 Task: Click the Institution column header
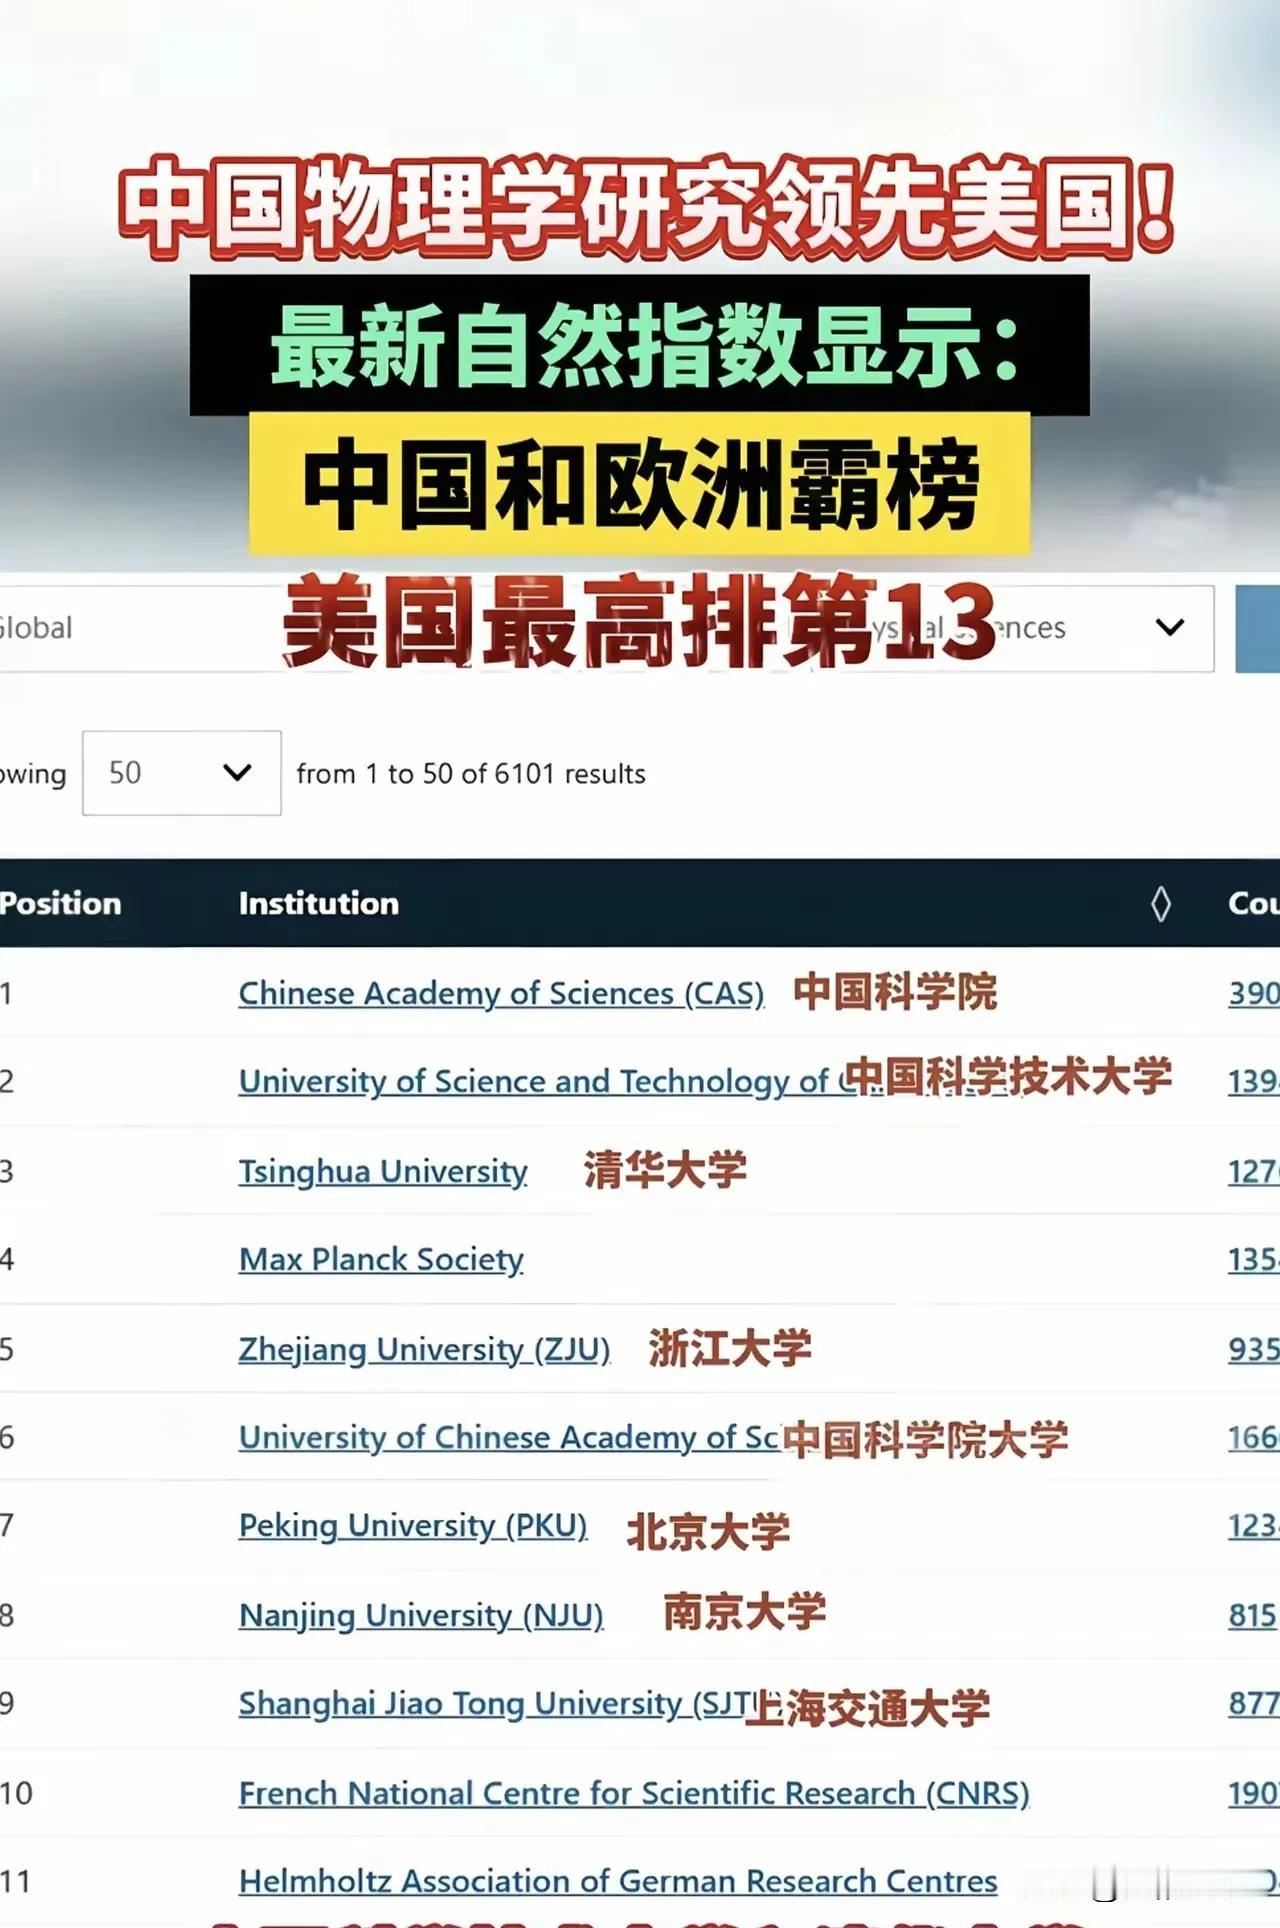318,904
